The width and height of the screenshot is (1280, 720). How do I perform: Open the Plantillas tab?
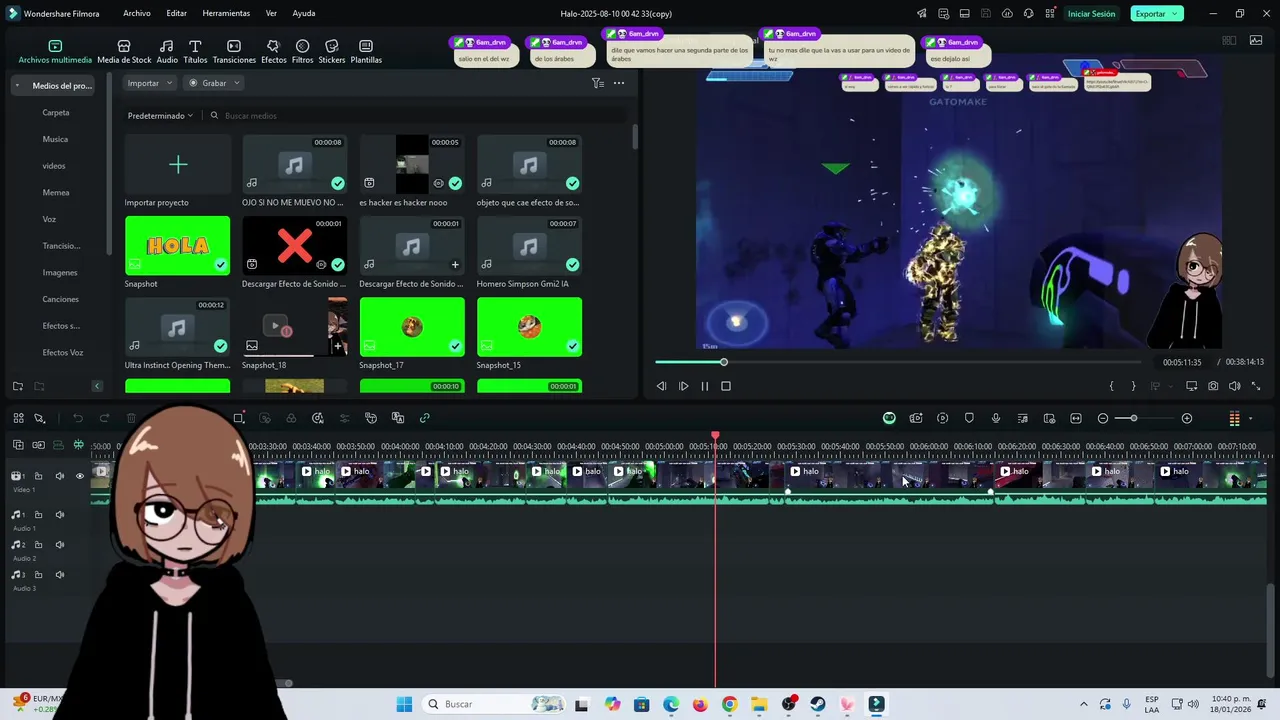(366, 52)
